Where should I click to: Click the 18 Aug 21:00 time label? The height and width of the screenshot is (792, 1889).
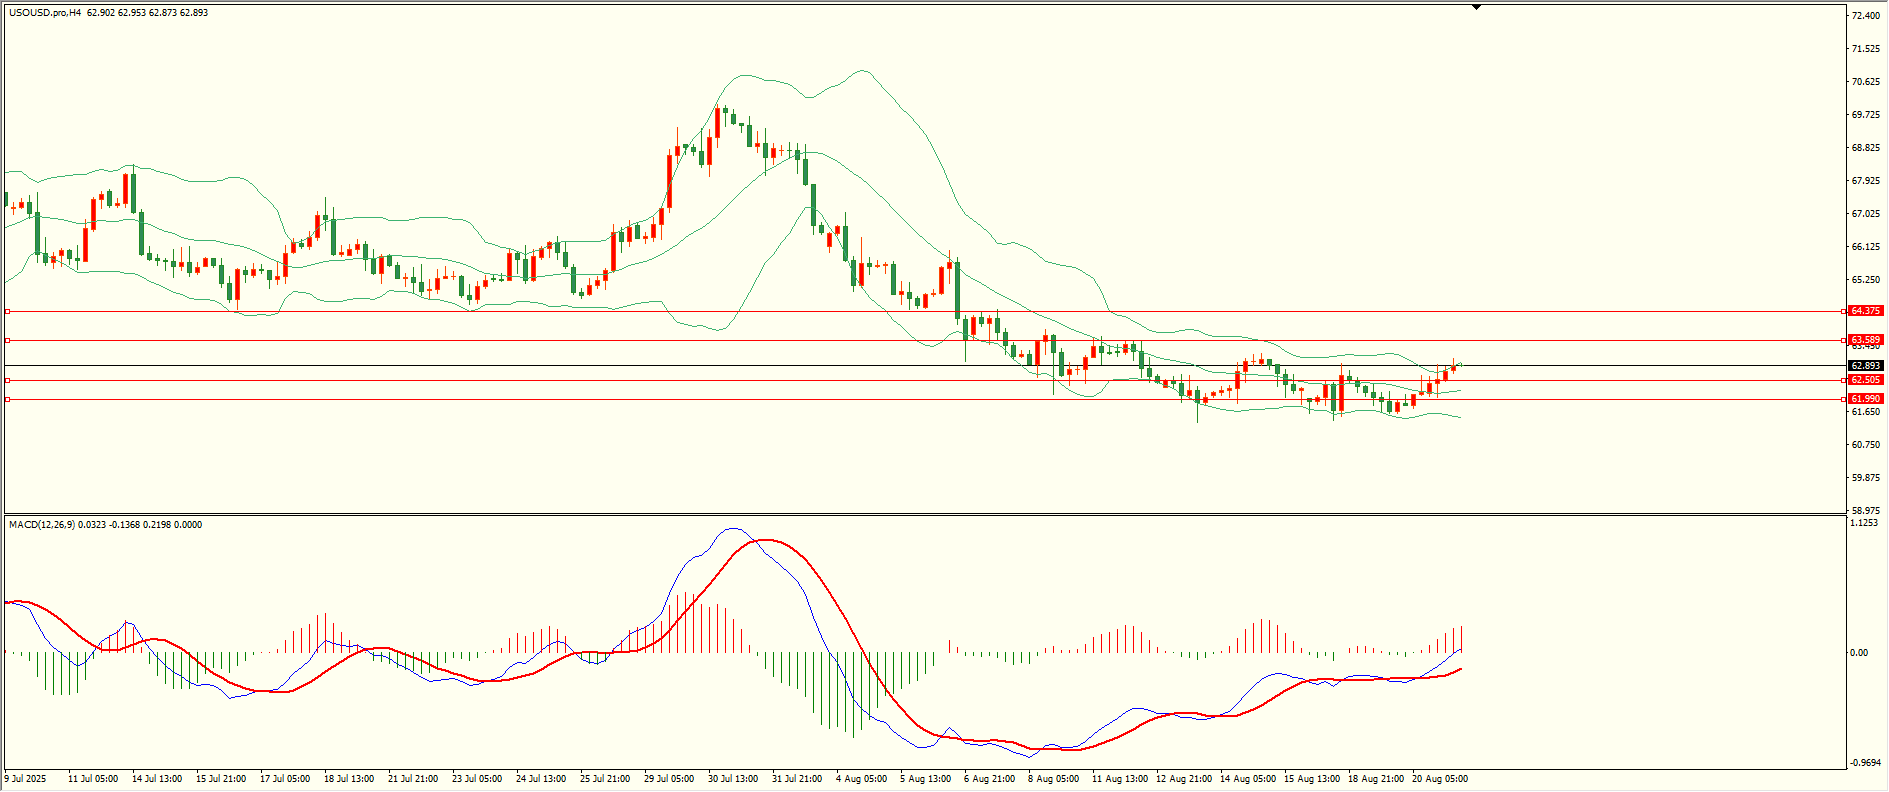[x=1376, y=779]
